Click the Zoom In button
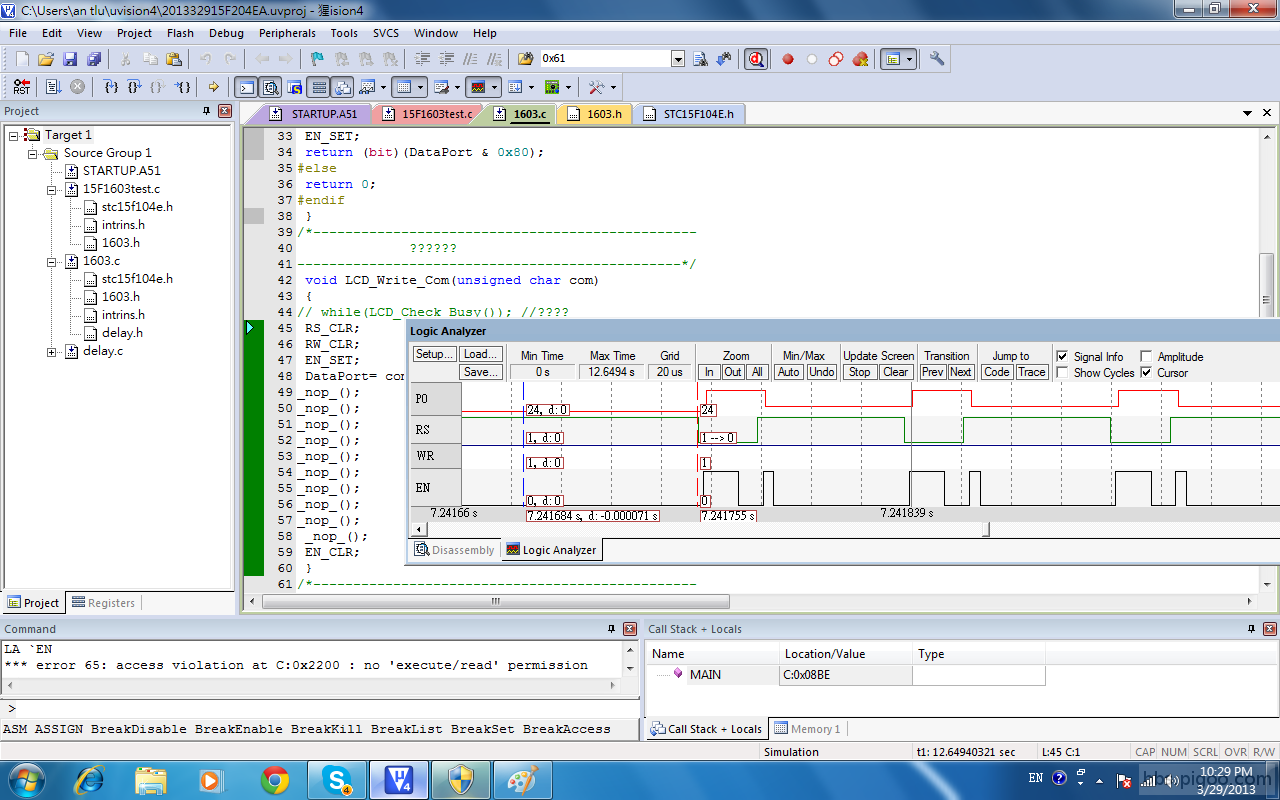 pos(709,372)
